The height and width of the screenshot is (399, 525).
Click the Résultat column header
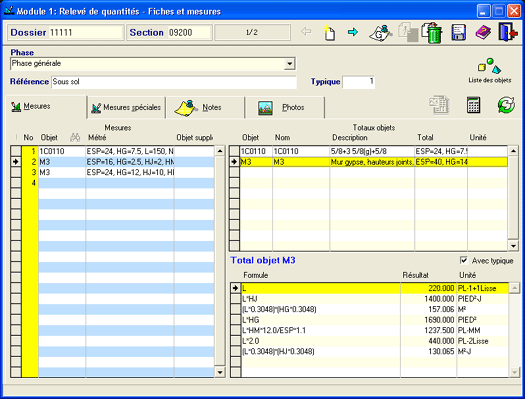coord(415,275)
